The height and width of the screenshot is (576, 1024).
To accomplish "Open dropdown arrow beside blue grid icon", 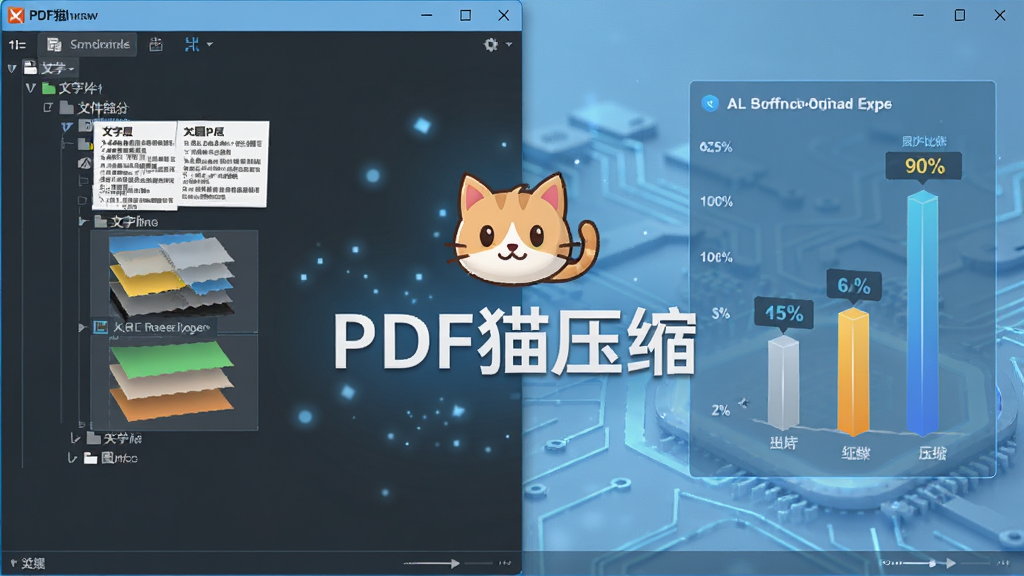I will coord(210,44).
